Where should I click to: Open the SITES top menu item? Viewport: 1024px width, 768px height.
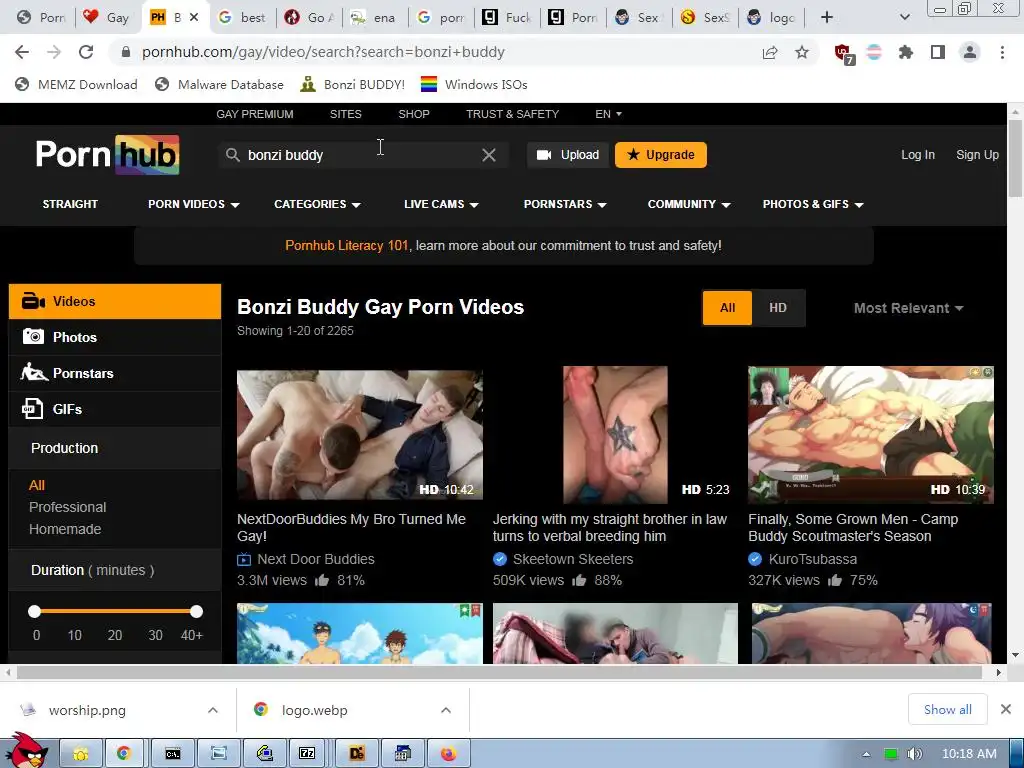pyautogui.click(x=345, y=114)
